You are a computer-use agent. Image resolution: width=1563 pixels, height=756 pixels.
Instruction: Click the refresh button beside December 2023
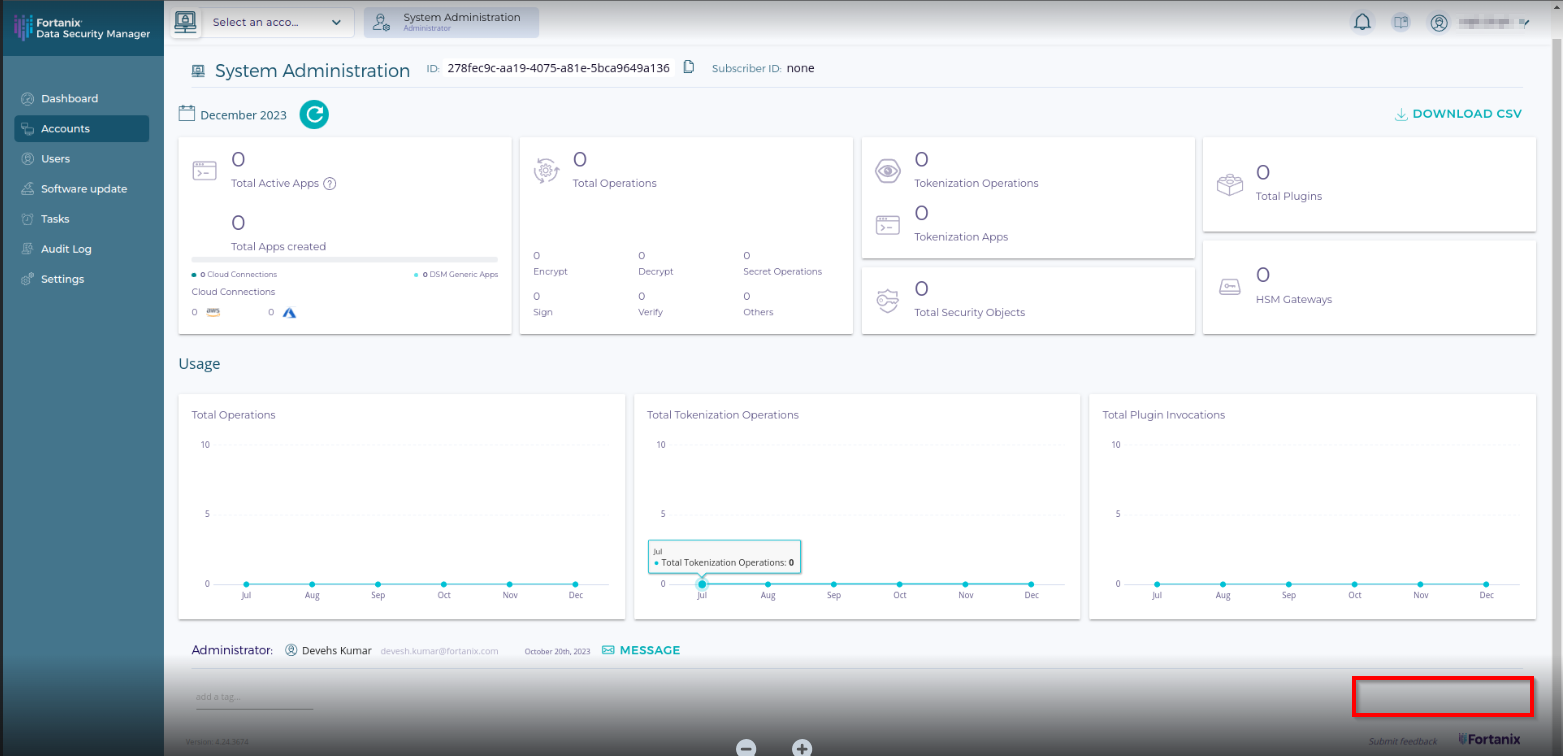point(314,115)
